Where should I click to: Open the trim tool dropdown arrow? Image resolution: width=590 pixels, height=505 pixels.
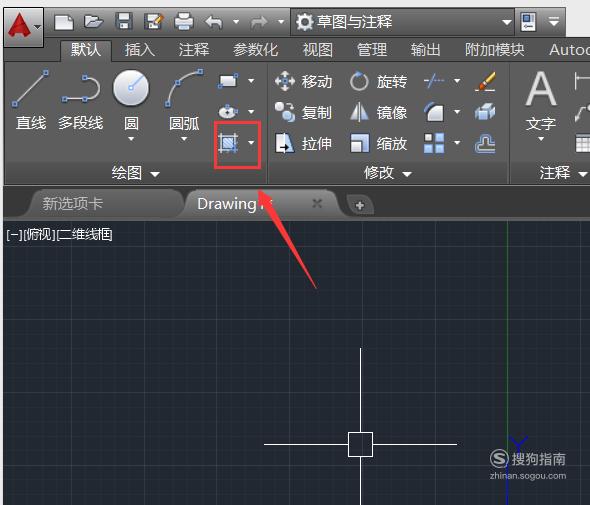coord(457,81)
